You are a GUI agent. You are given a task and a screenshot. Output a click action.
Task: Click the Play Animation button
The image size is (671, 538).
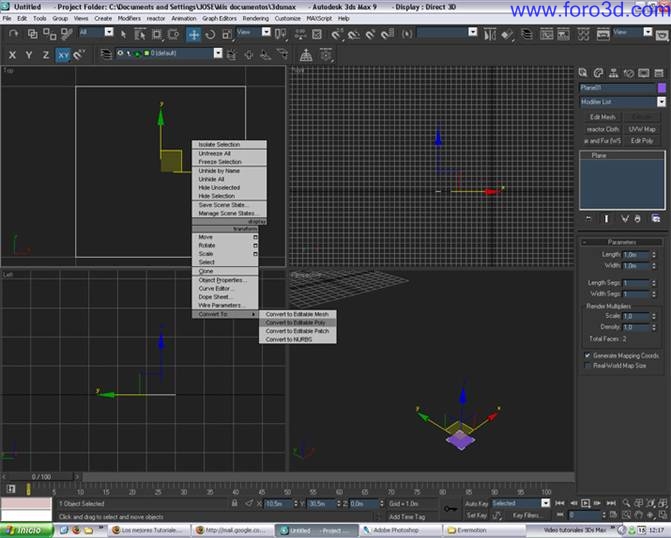pos(585,503)
